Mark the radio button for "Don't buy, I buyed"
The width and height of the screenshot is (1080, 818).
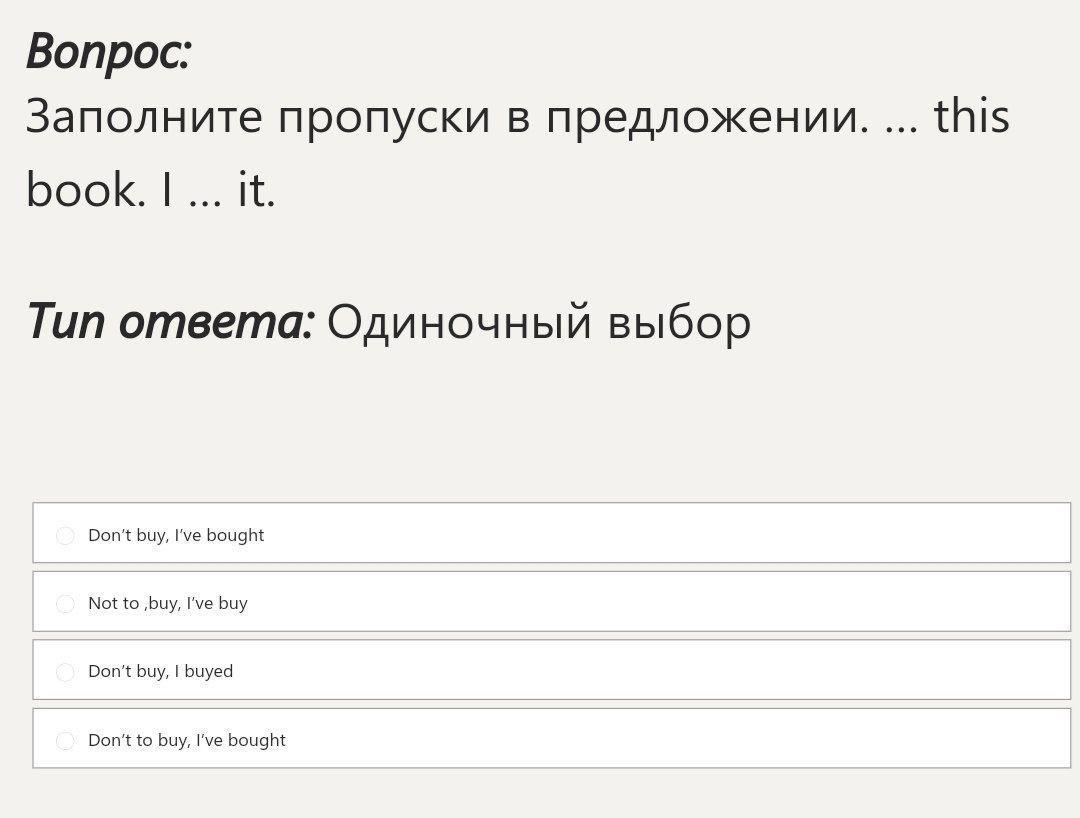point(66,672)
